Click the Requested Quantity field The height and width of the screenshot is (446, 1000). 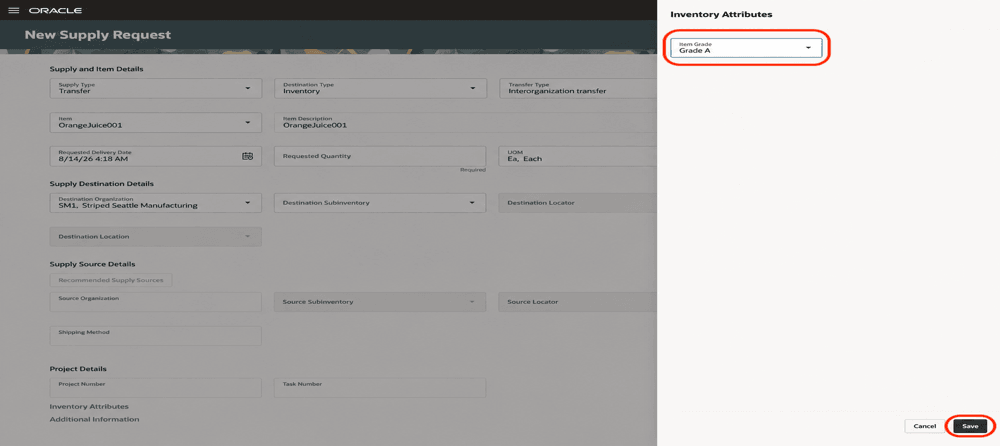pos(380,156)
